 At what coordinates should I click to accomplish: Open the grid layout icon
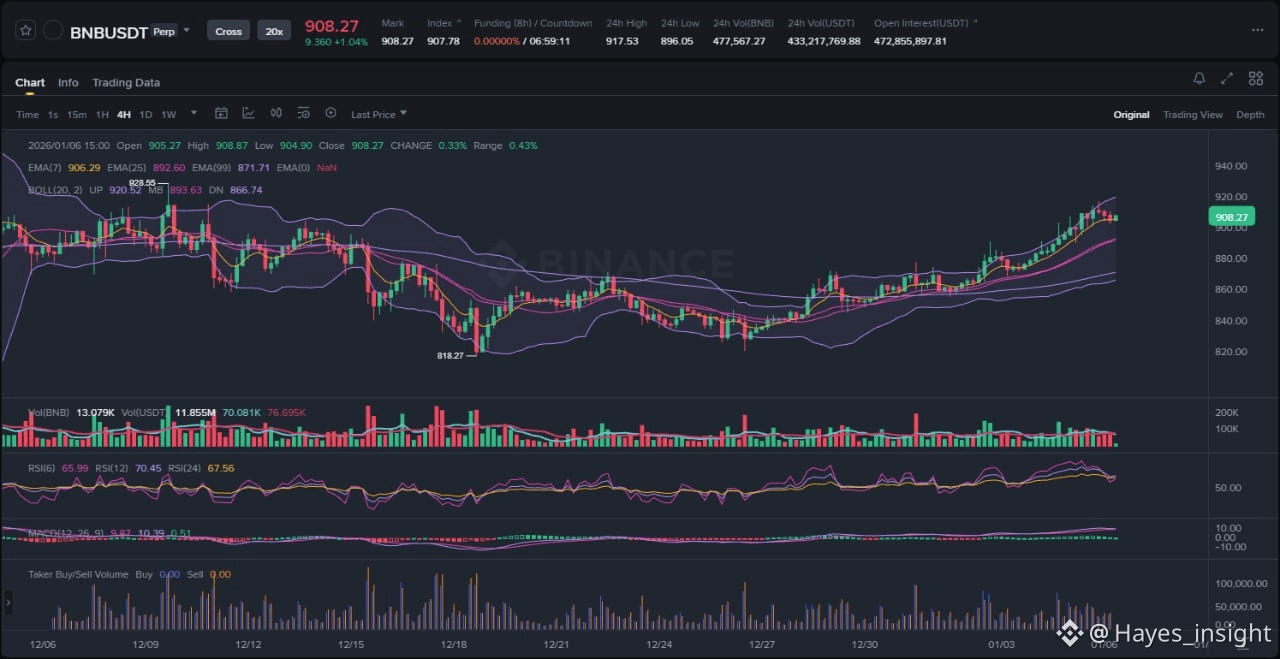point(1255,79)
